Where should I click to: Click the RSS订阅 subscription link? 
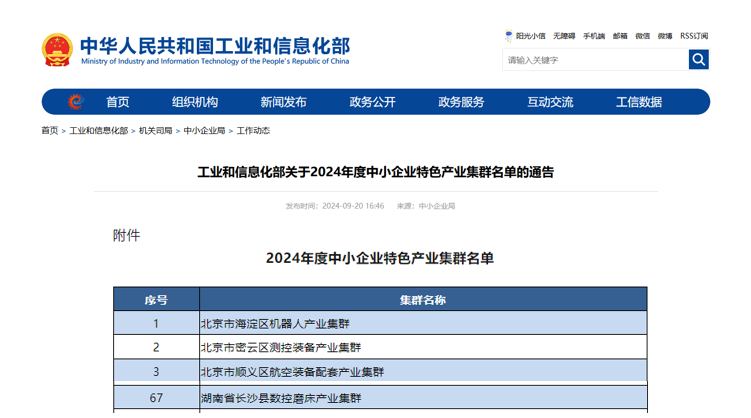click(x=694, y=36)
